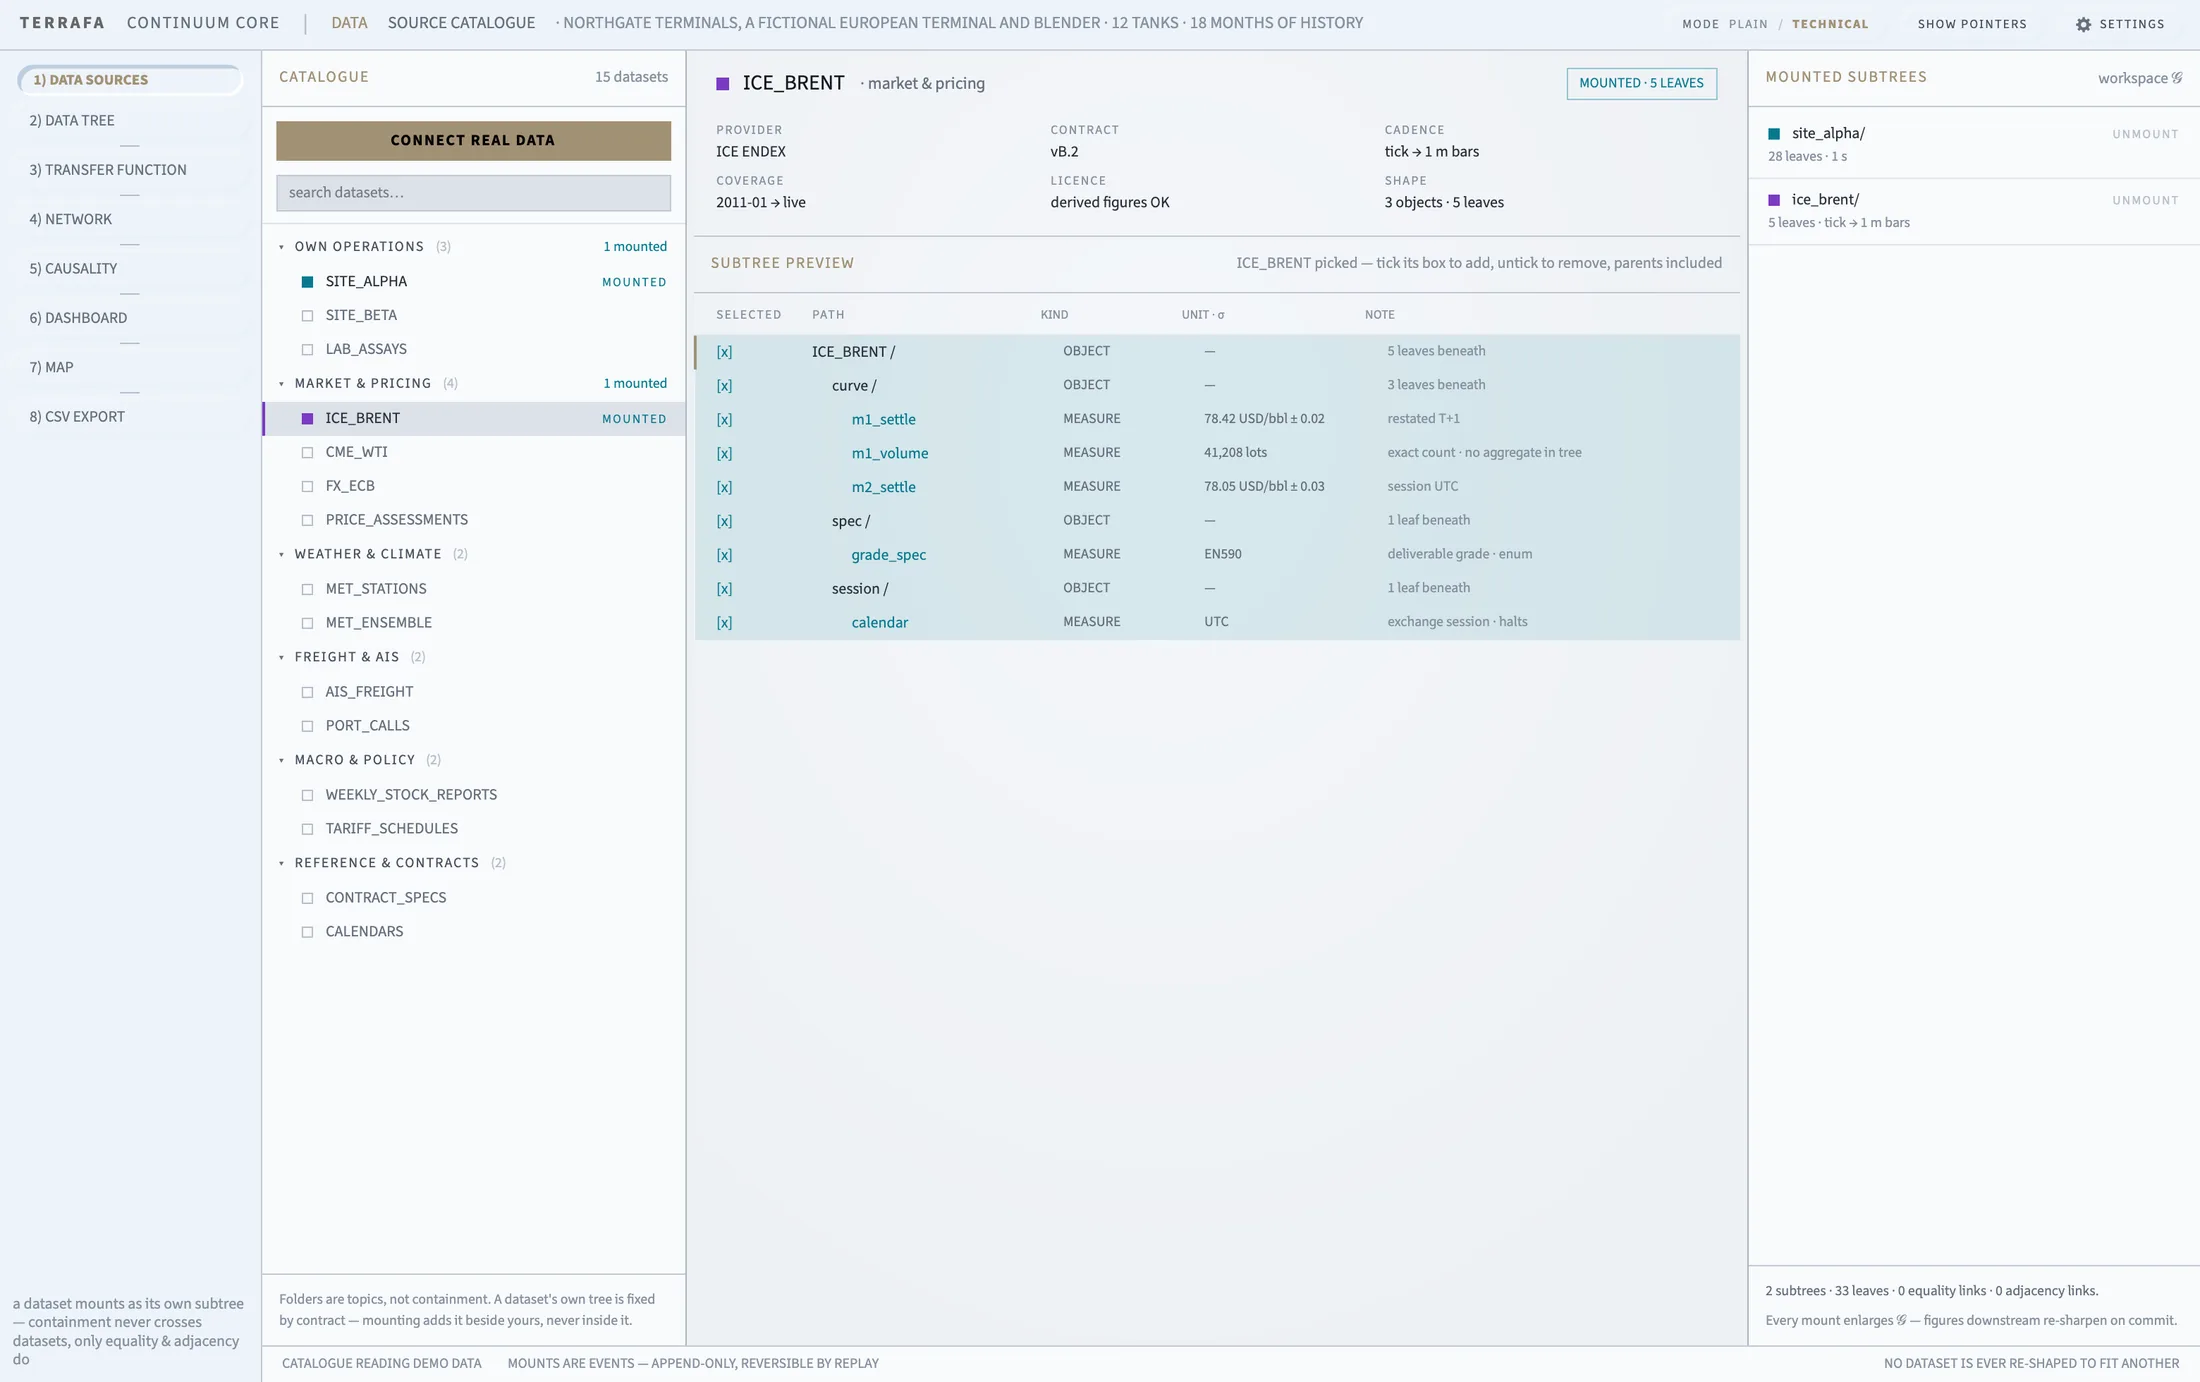Open the grade_spec measure link
Image resolution: width=2200 pixels, height=1382 pixels.
[888, 555]
